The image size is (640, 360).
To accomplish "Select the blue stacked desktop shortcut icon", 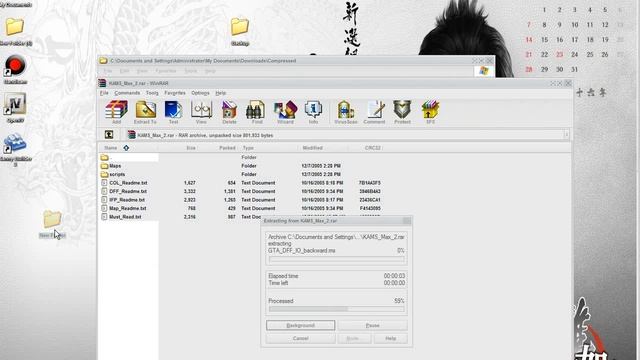I will click(15, 143).
